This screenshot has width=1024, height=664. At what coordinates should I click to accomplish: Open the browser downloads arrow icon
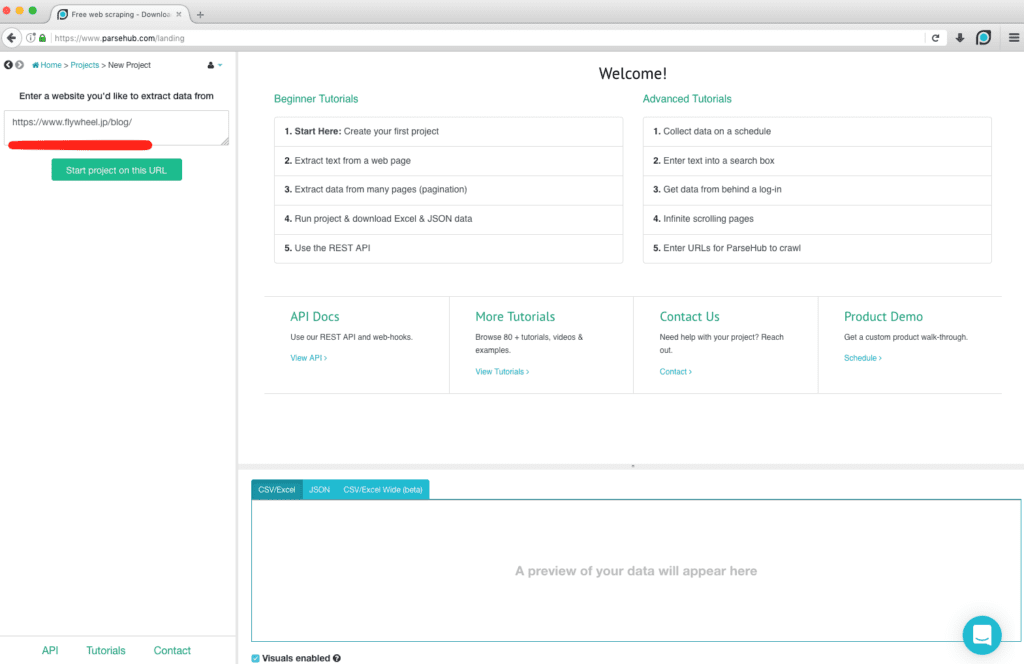(960, 38)
